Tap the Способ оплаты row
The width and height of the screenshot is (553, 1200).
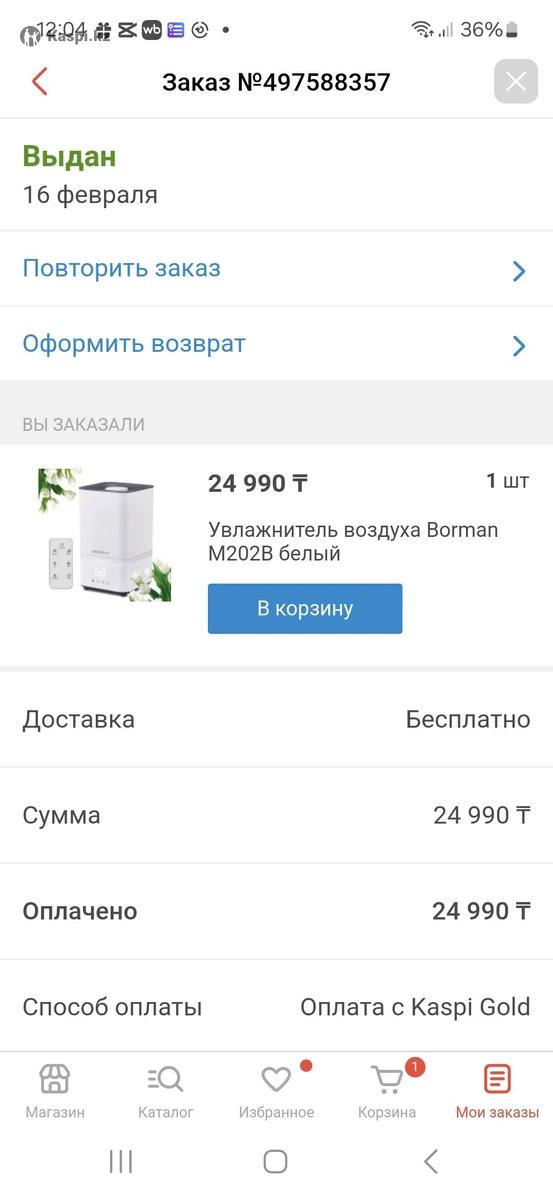(x=276, y=1007)
